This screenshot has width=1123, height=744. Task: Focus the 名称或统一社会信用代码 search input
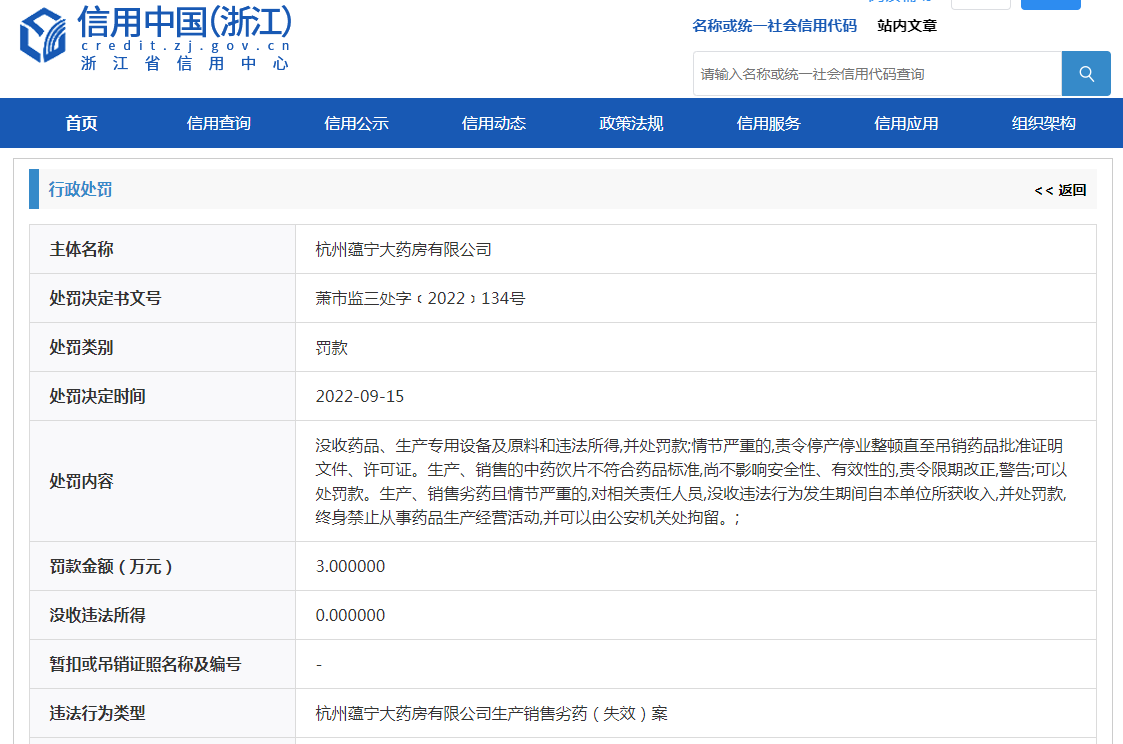pos(877,74)
